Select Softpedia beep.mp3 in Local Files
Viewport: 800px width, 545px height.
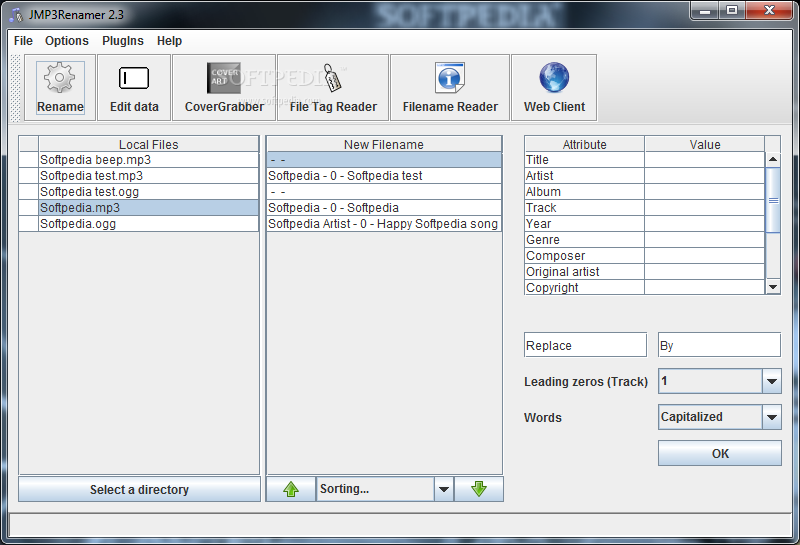[x=148, y=160]
